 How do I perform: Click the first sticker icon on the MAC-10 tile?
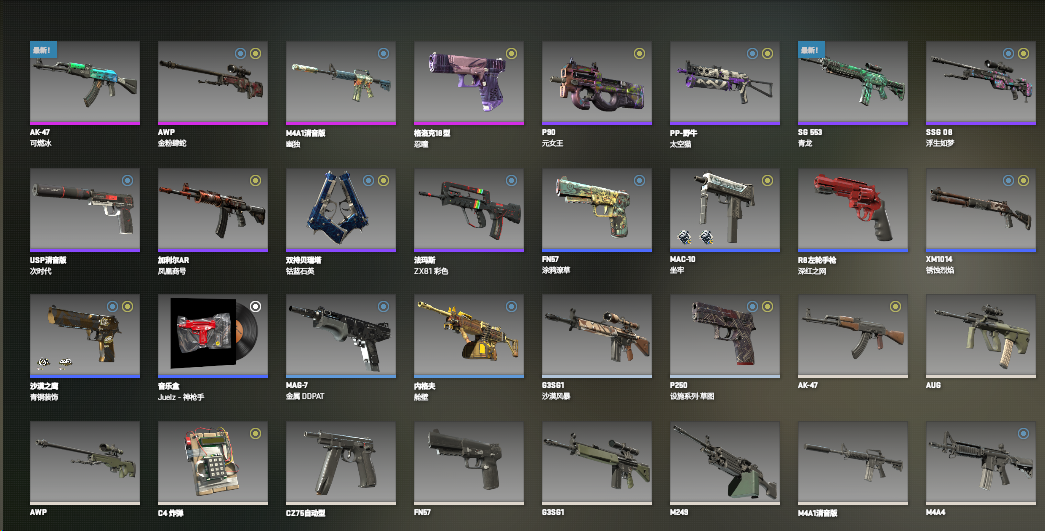684,236
